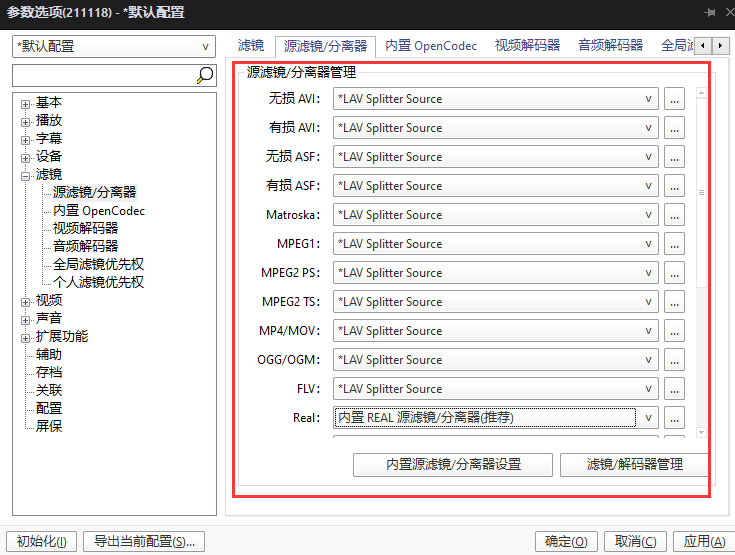Open the MPEG2 TS splitter dropdown

click(495, 302)
